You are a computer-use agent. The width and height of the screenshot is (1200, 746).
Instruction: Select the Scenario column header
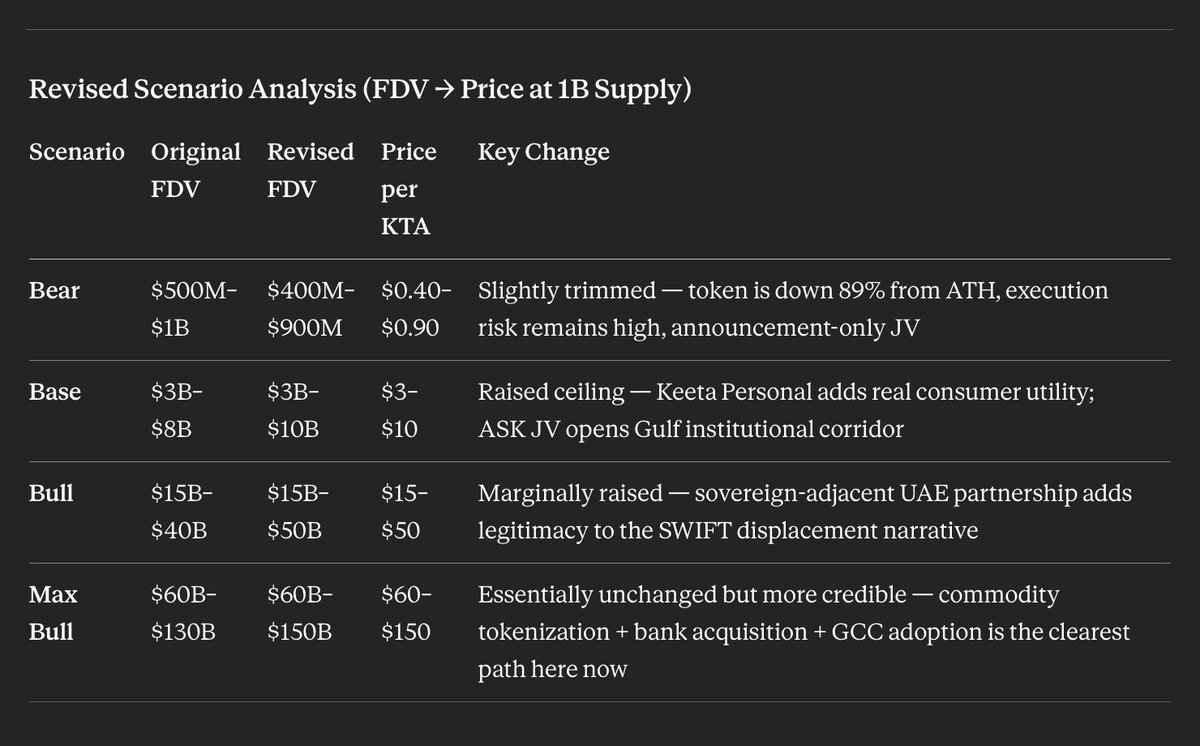coord(77,152)
